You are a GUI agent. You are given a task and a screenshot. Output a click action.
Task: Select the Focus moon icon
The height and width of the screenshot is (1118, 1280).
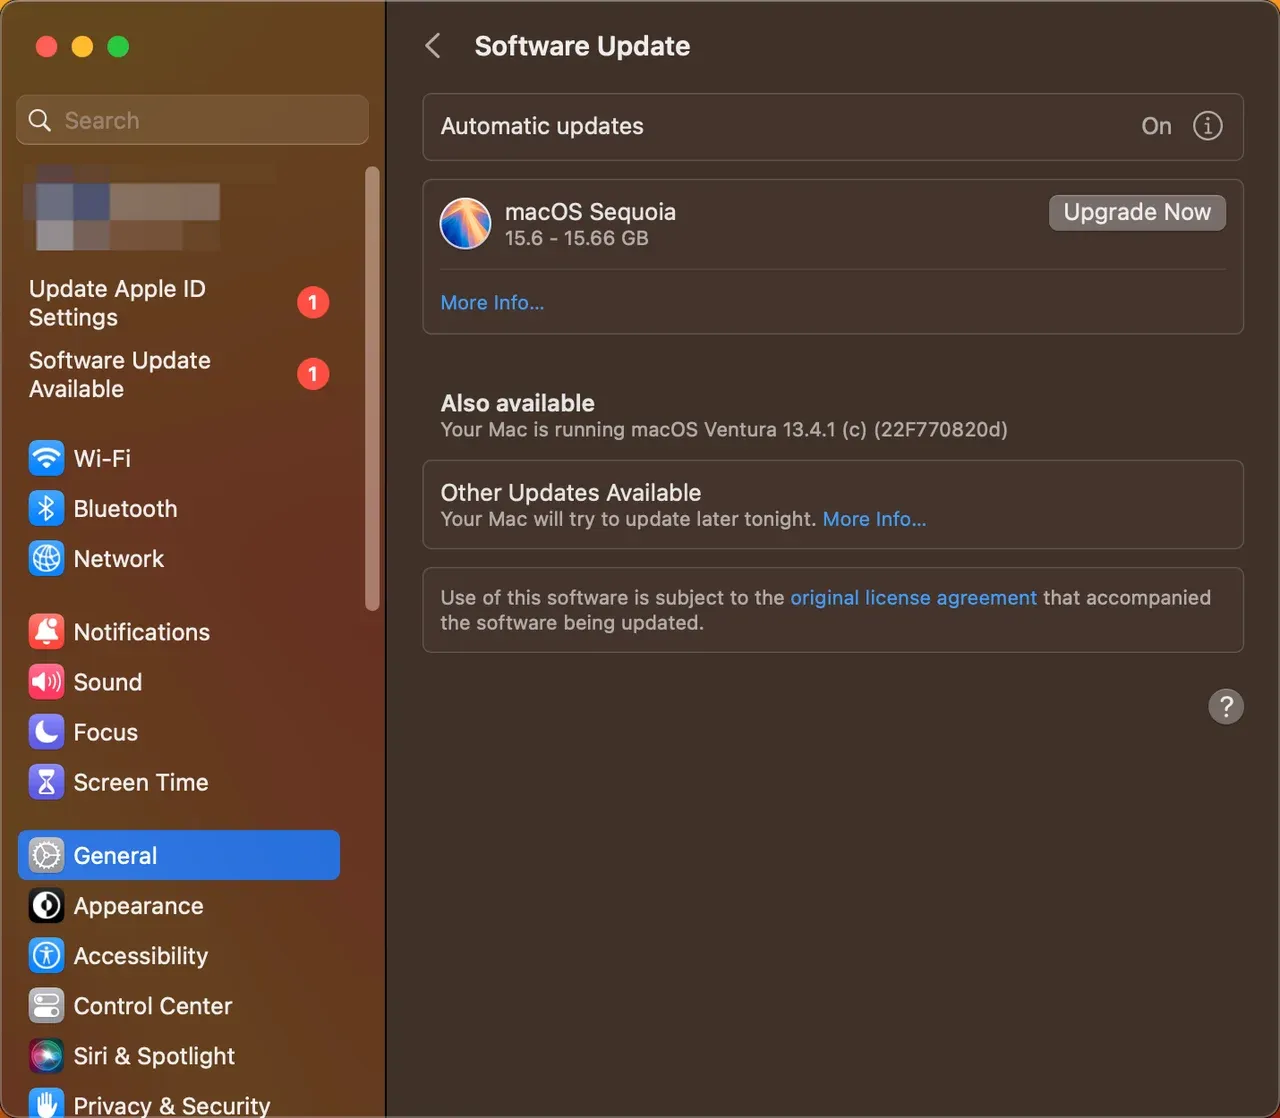pyautogui.click(x=46, y=732)
